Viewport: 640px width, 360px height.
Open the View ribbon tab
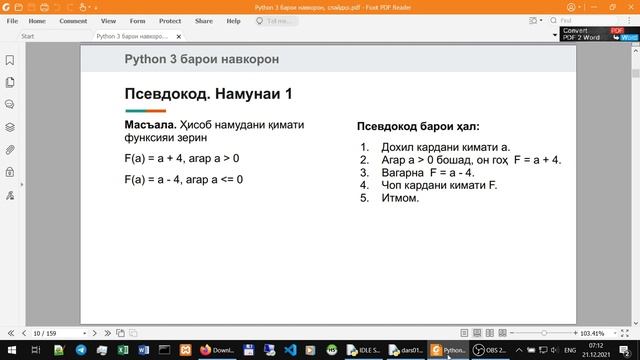click(x=108, y=21)
